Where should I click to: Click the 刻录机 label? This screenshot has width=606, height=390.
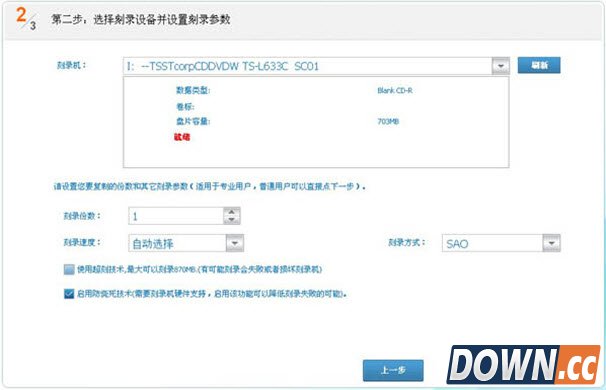(71, 65)
